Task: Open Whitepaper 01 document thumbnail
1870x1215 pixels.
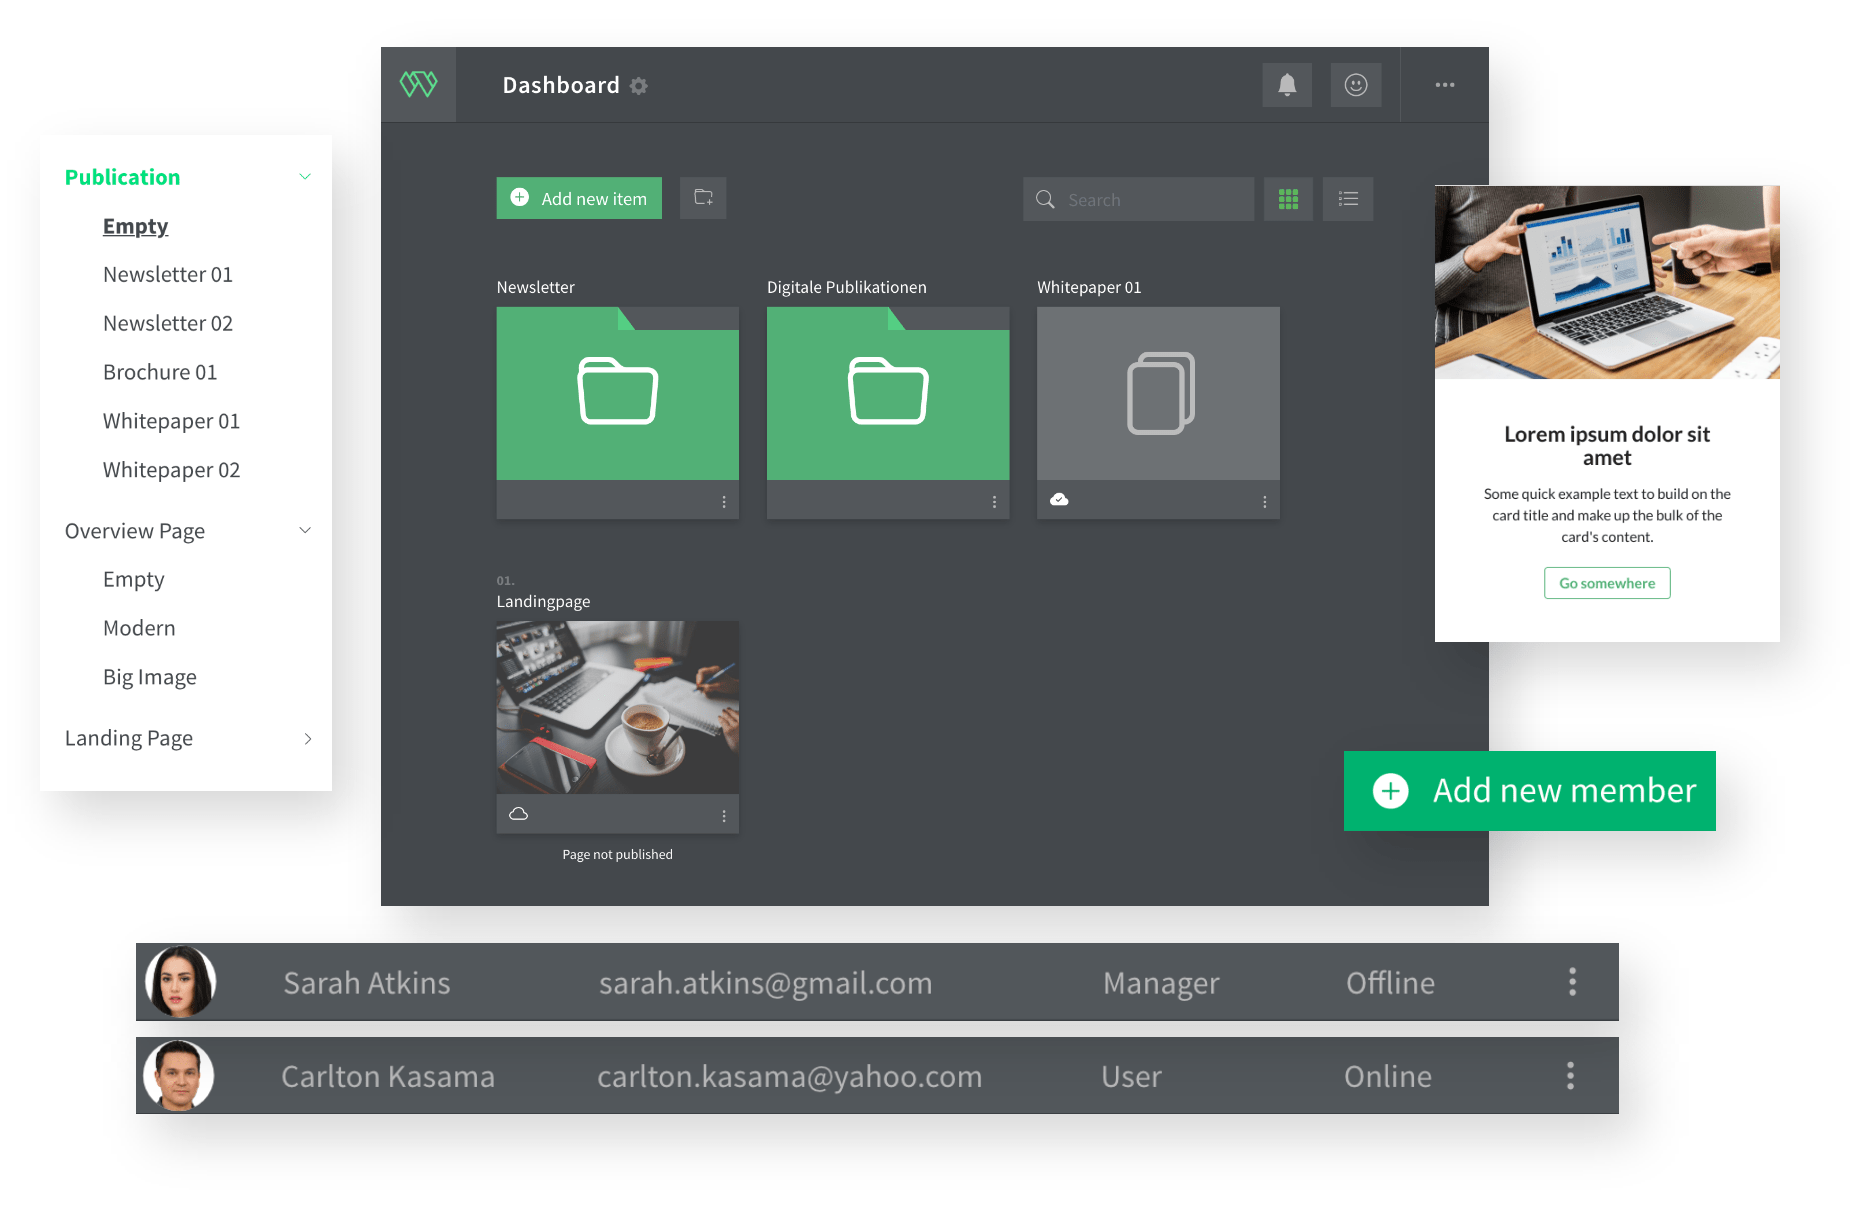Action: click(1158, 393)
